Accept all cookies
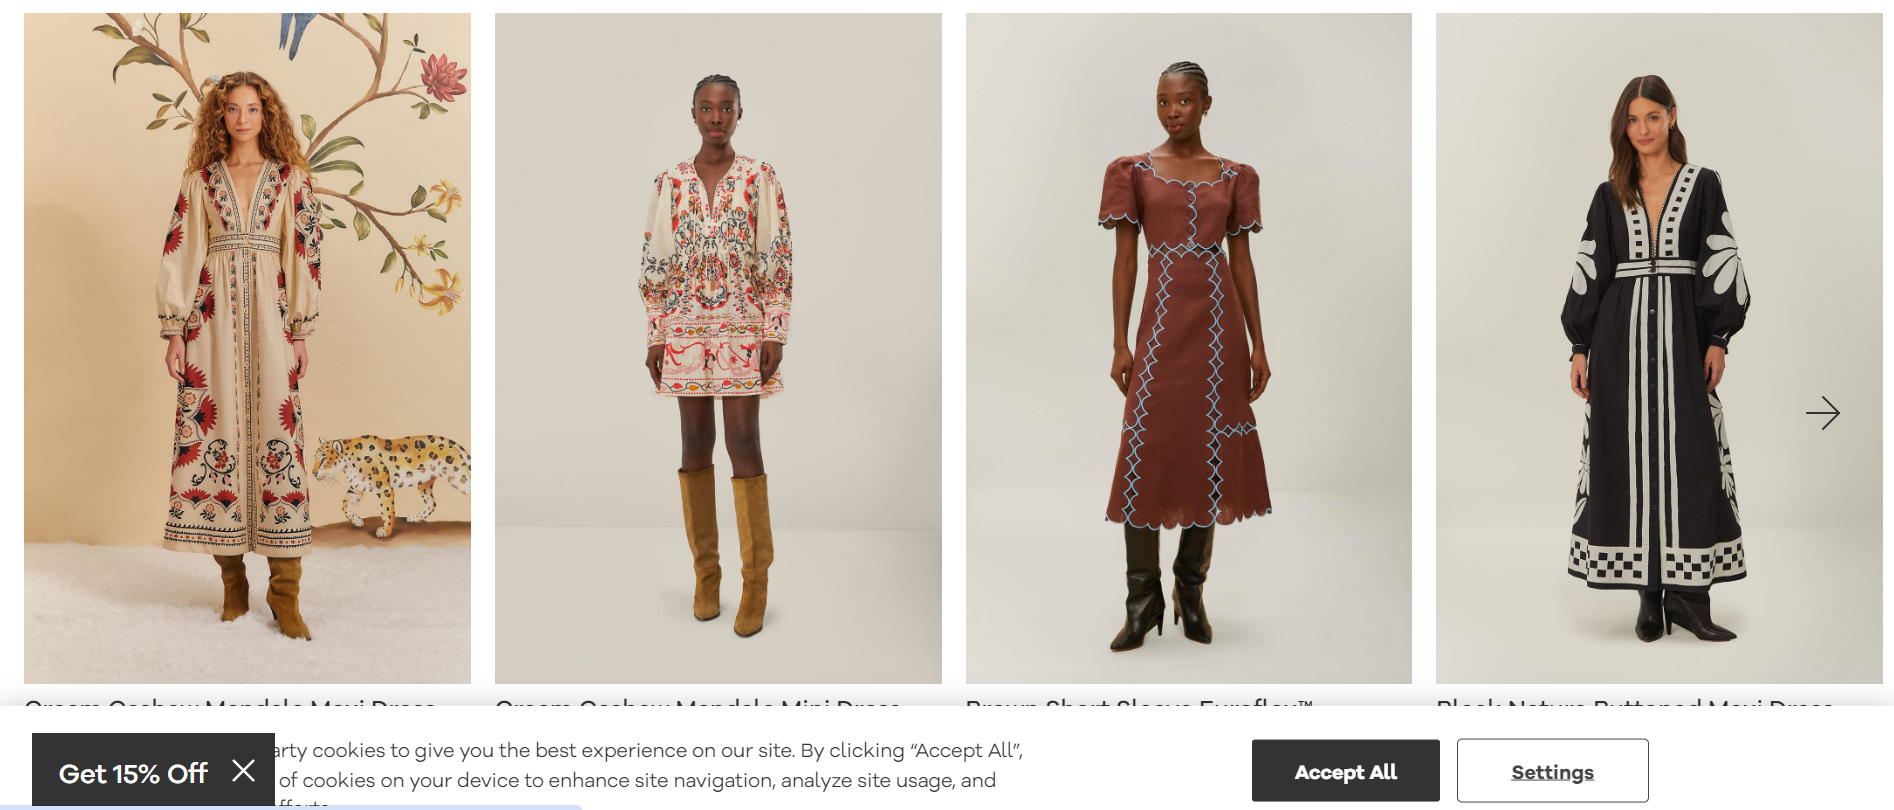 1345,771
